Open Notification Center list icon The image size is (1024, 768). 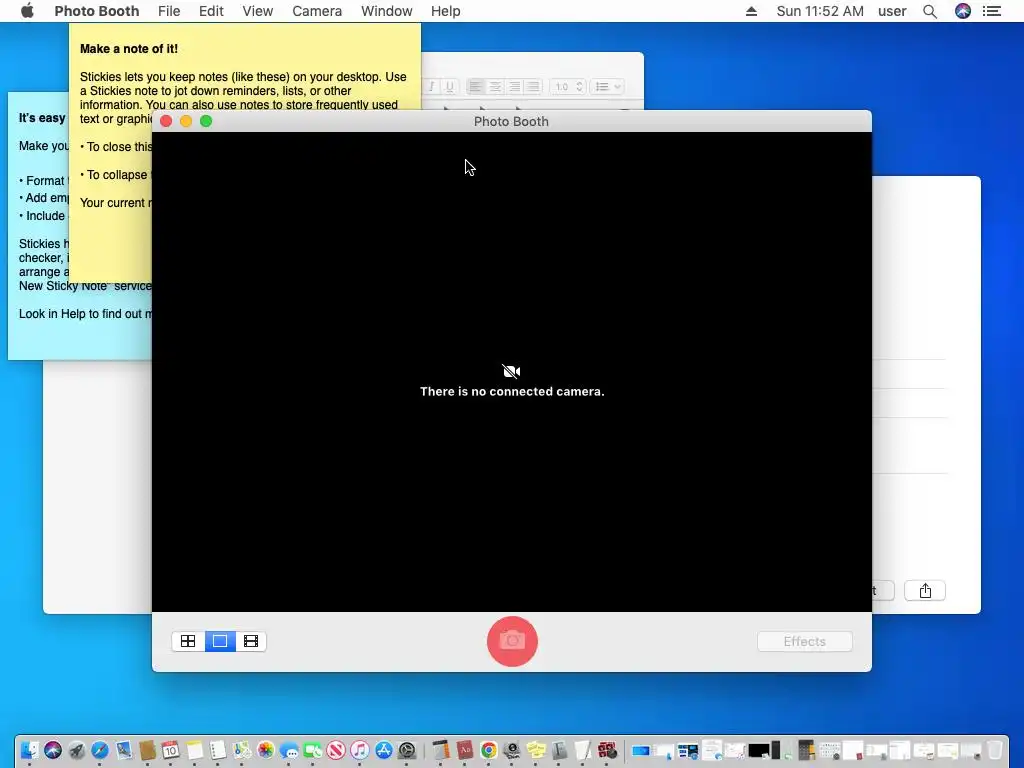click(x=992, y=11)
